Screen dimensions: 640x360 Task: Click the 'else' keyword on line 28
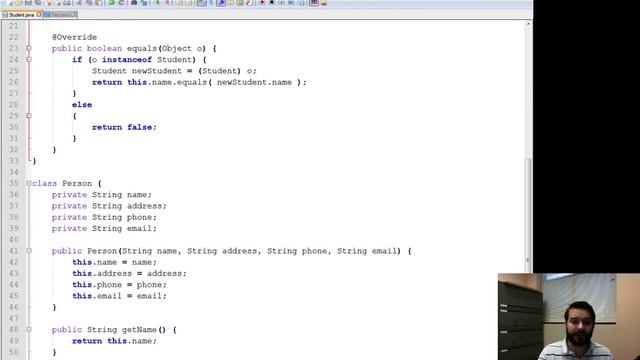(x=82, y=105)
